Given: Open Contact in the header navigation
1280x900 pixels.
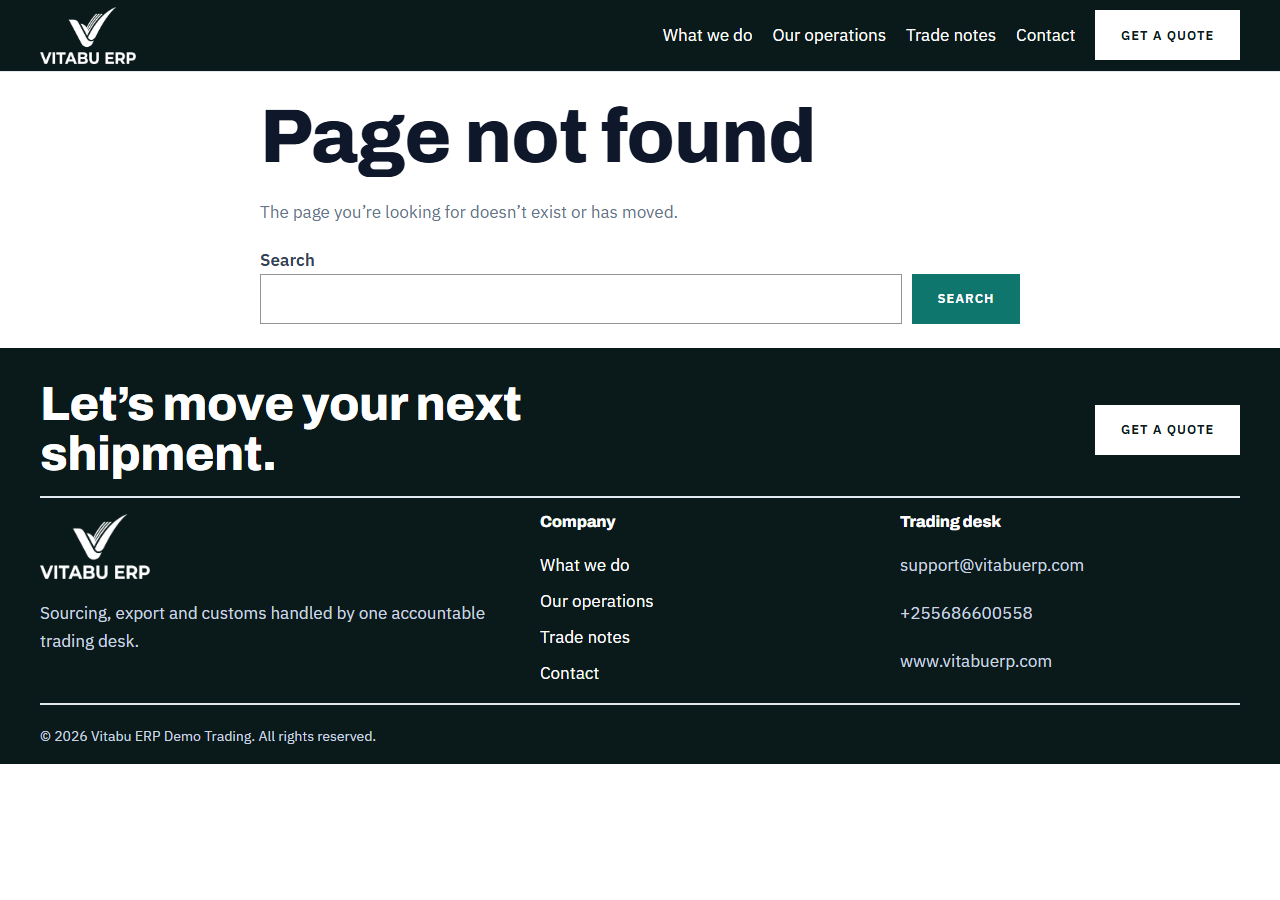Looking at the screenshot, I should 1045,35.
